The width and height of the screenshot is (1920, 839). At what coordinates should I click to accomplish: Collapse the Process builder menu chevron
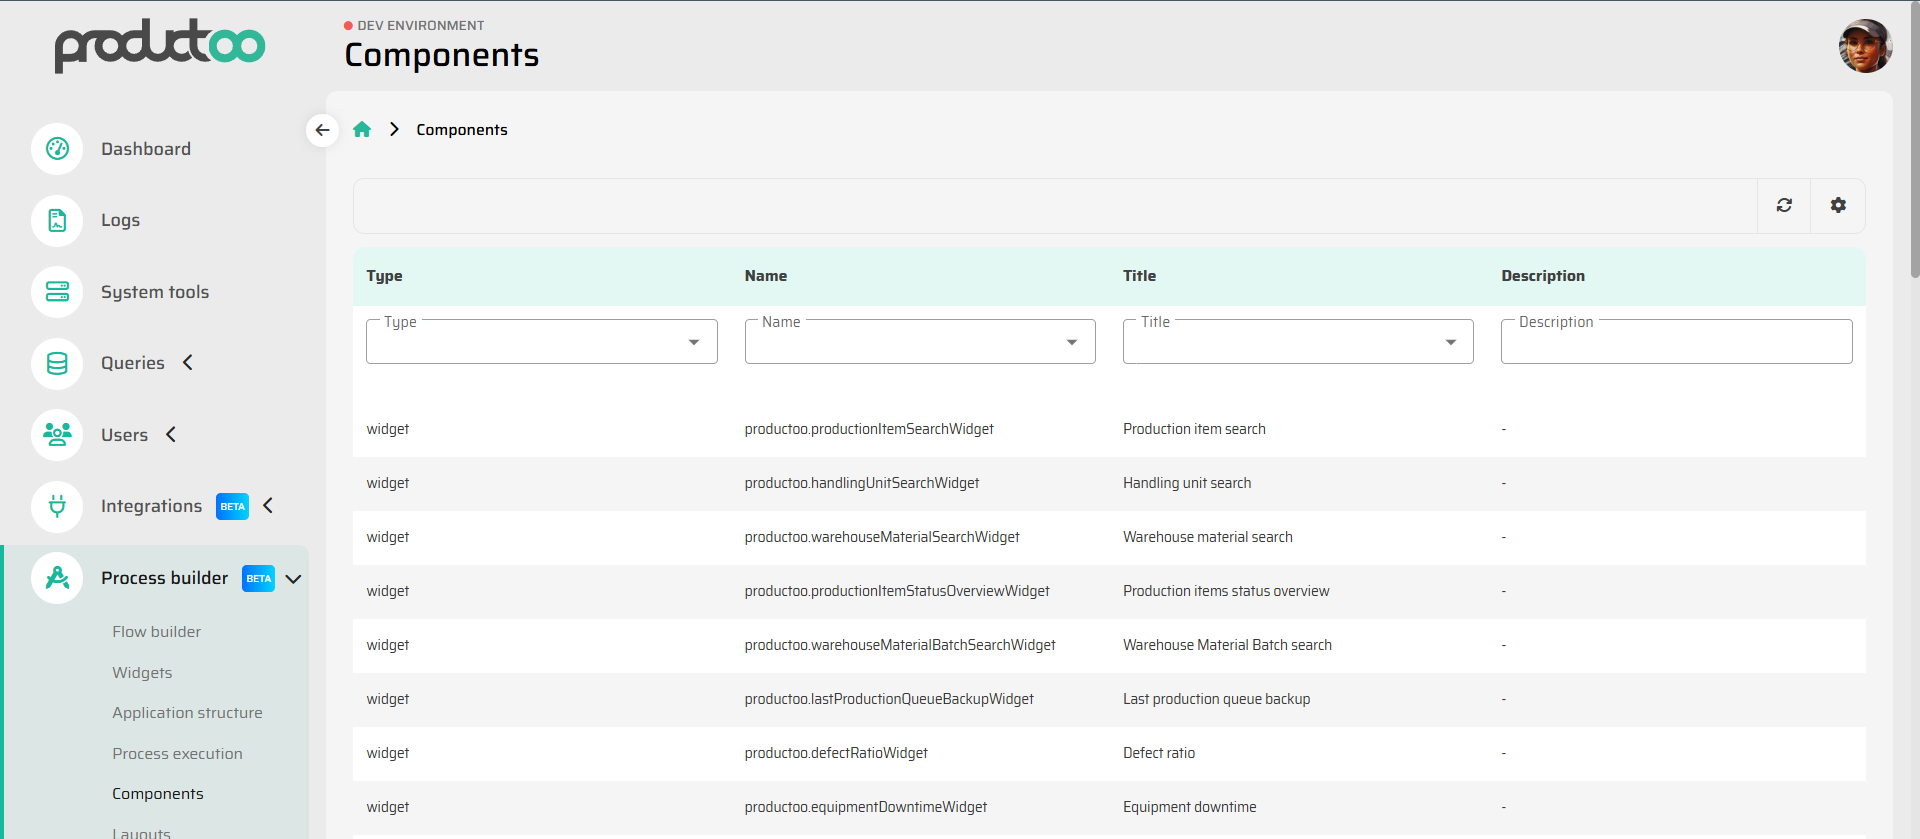click(x=294, y=579)
